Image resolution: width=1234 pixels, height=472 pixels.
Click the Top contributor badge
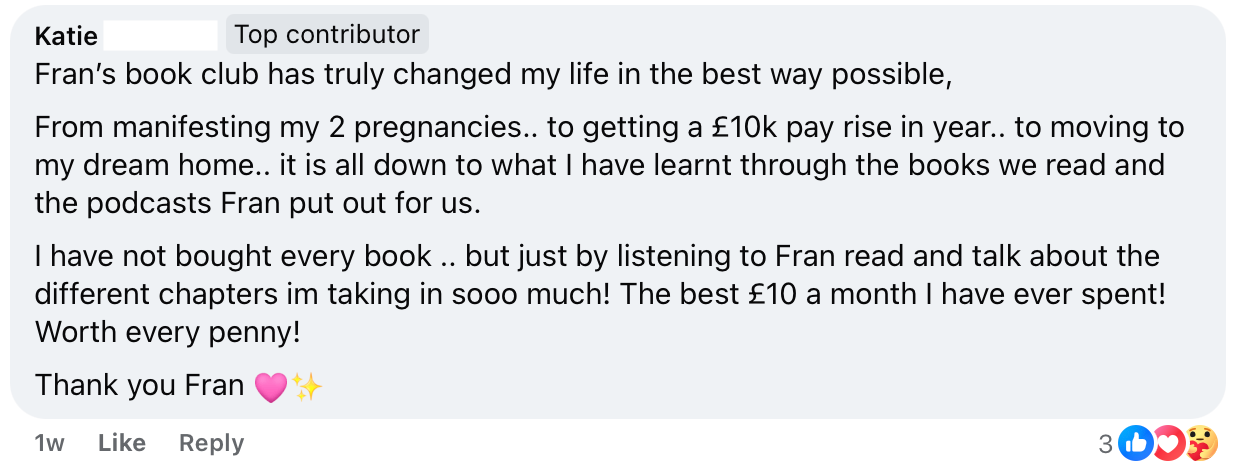(327, 35)
